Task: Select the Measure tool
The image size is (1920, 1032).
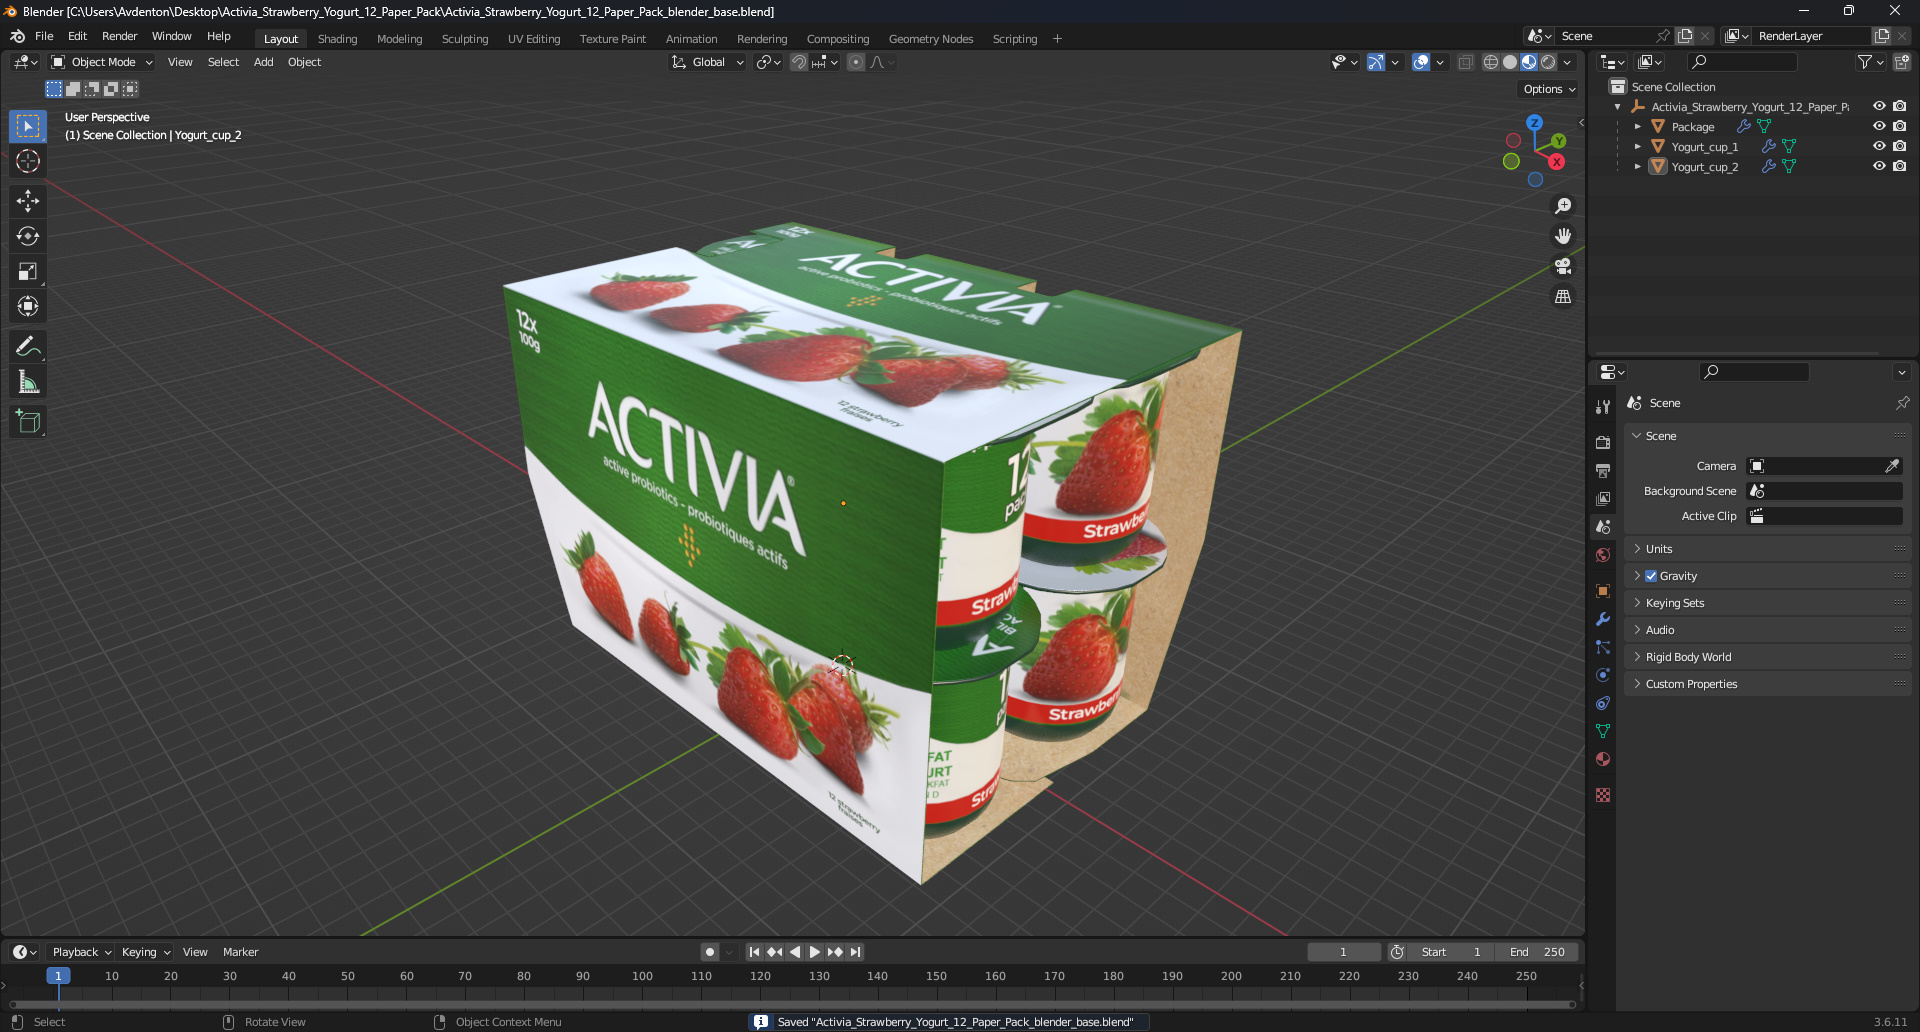Action: tap(28, 382)
